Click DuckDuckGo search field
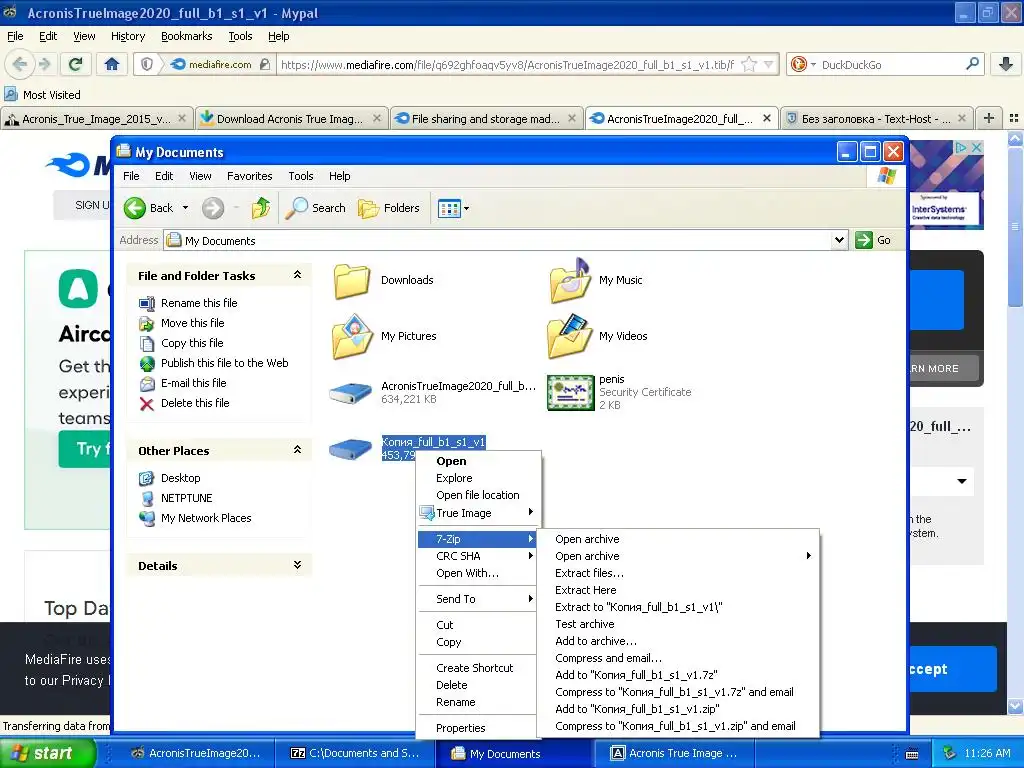 (891, 65)
